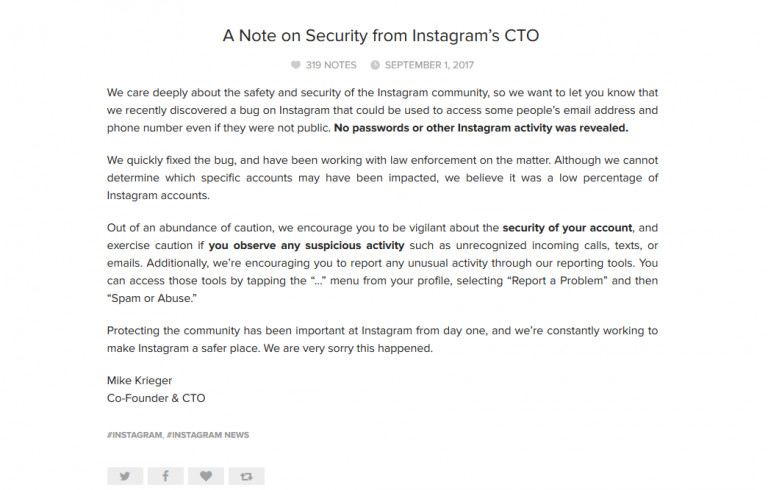768x490 pixels.
Task: Click the "Protecting the community" closing paragraph
Action: (x=382, y=340)
